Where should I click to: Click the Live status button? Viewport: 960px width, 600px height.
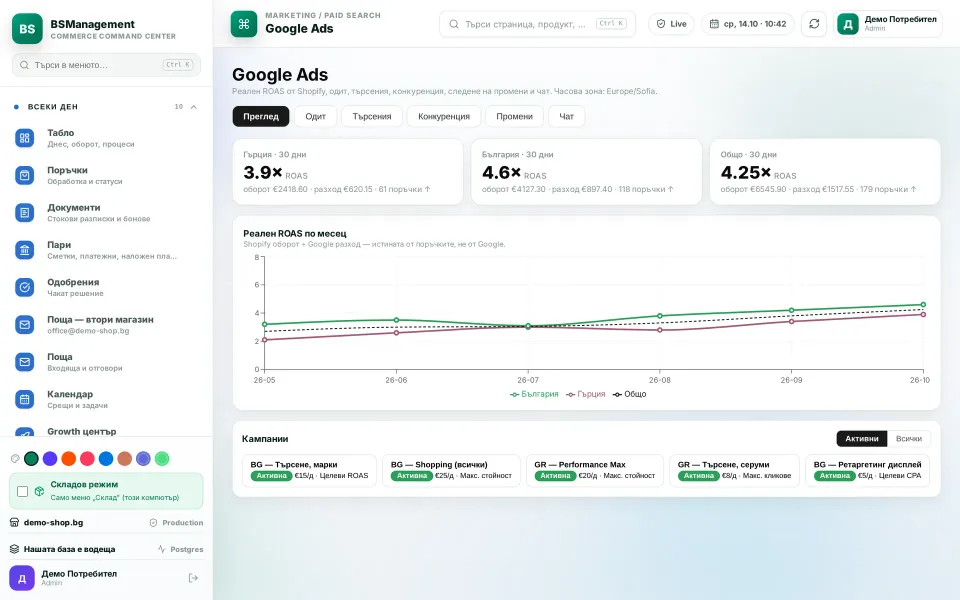pyautogui.click(x=672, y=24)
